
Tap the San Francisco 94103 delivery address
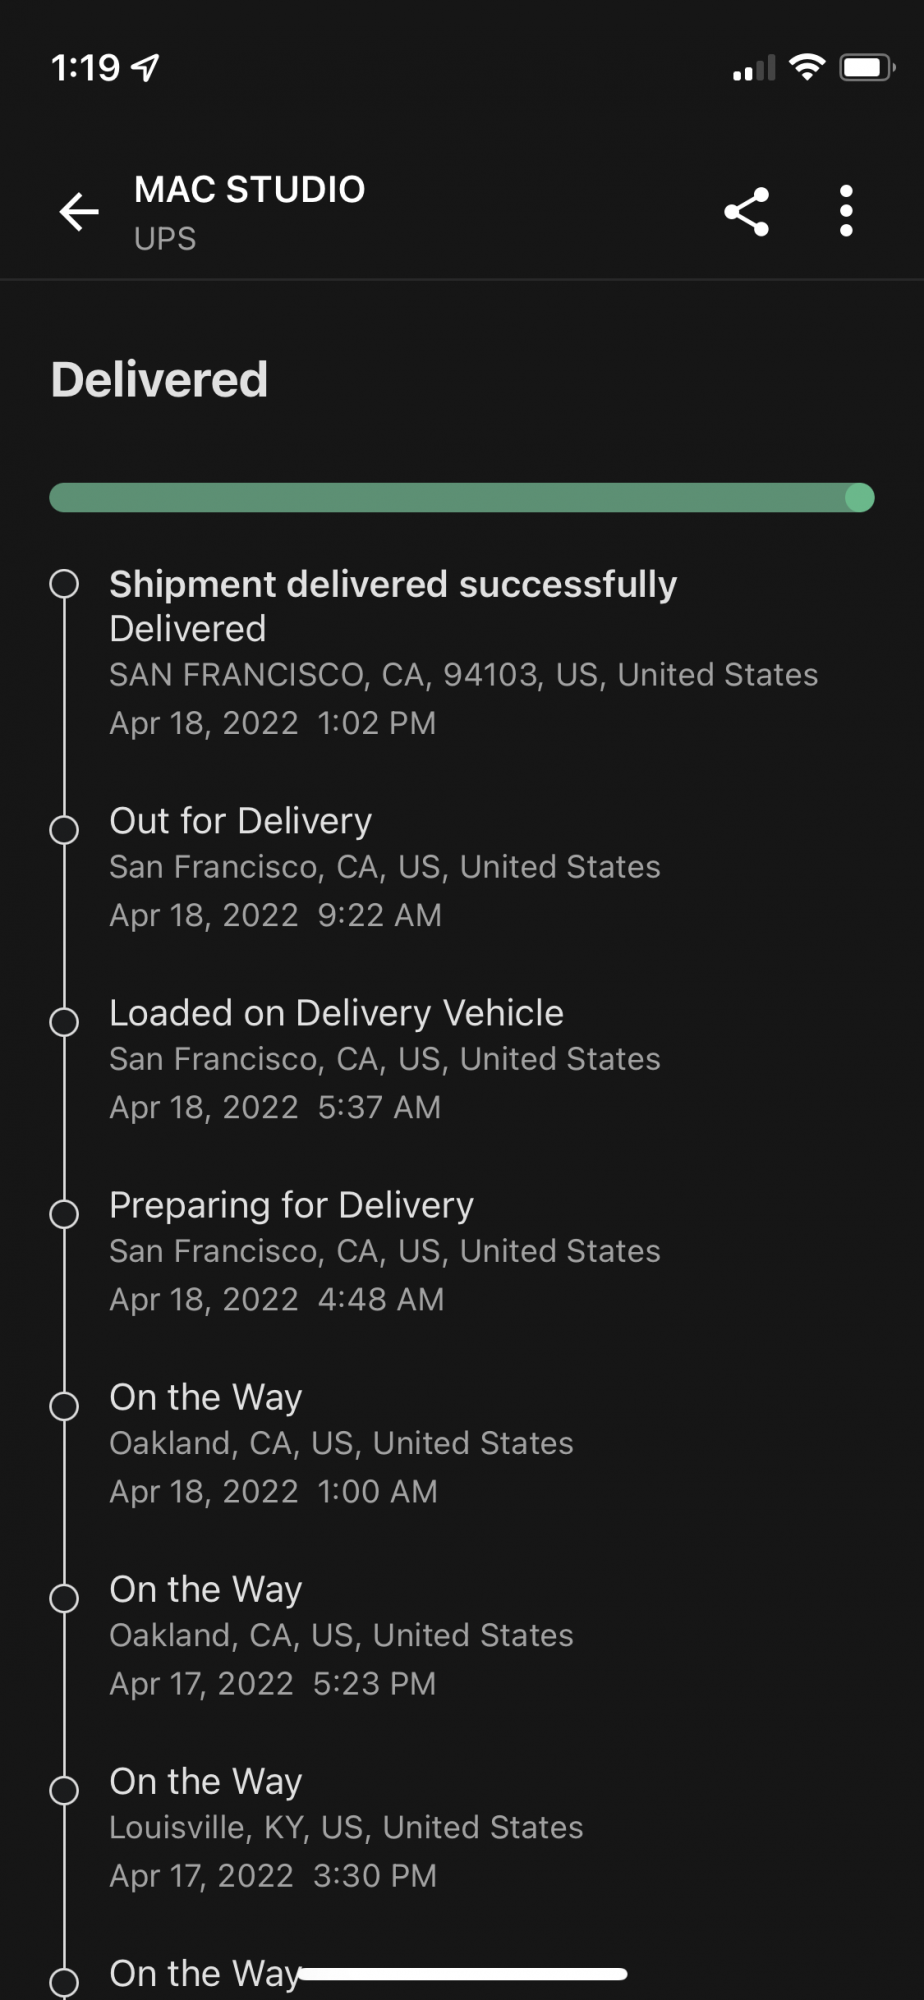(463, 675)
